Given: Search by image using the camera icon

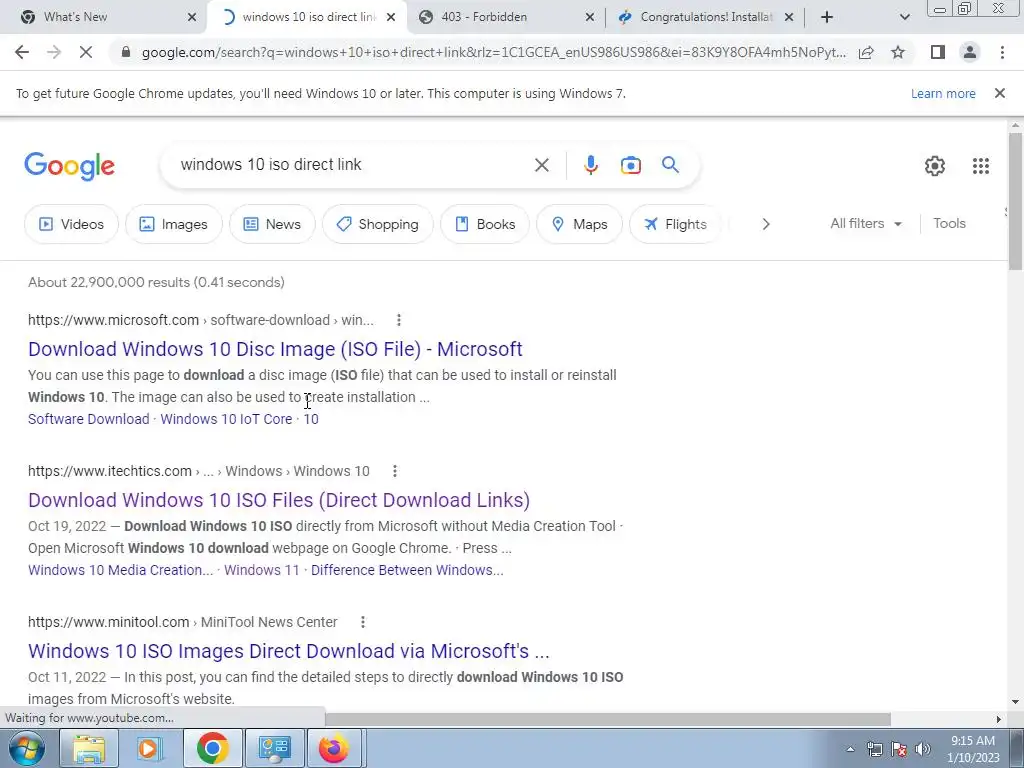Looking at the screenshot, I should point(630,165).
